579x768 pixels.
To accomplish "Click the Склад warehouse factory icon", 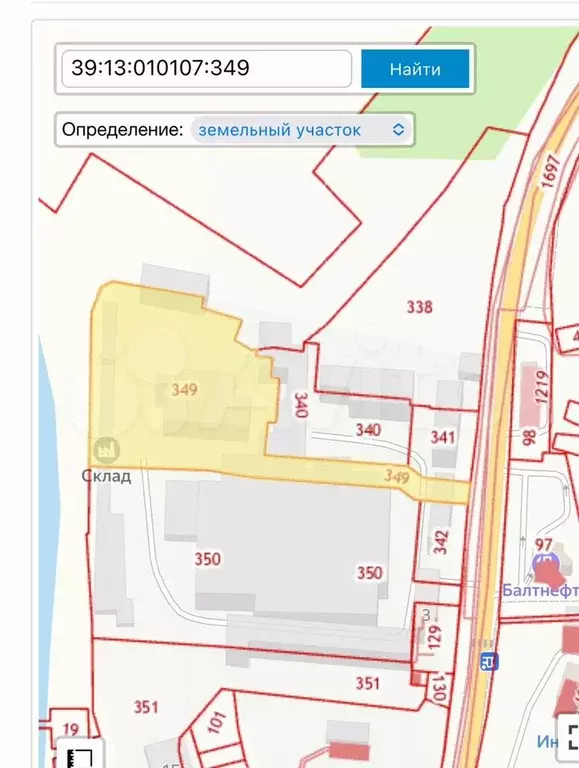I will point(106,449).
